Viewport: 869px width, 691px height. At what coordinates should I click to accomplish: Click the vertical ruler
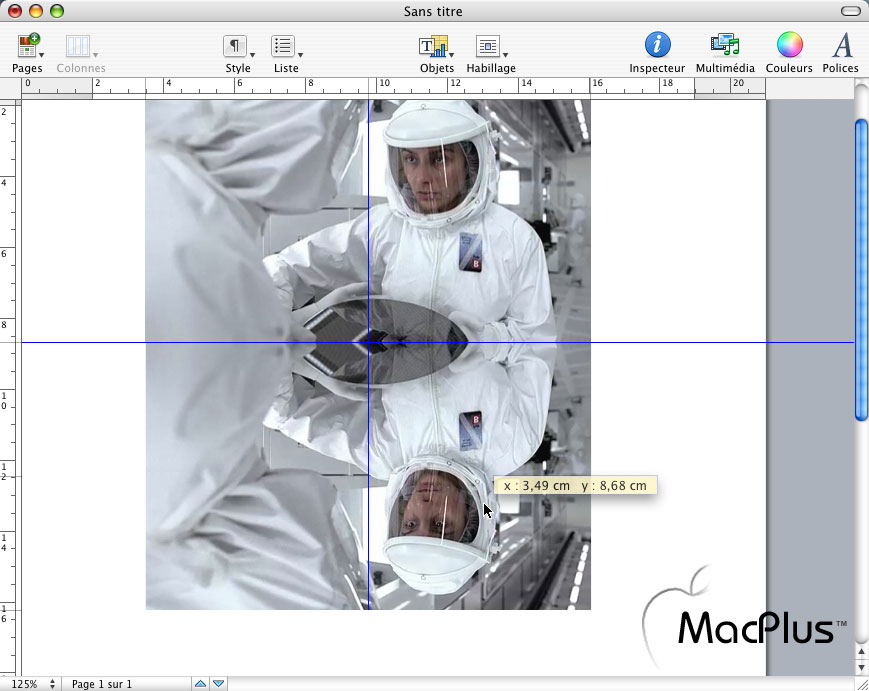11,388
